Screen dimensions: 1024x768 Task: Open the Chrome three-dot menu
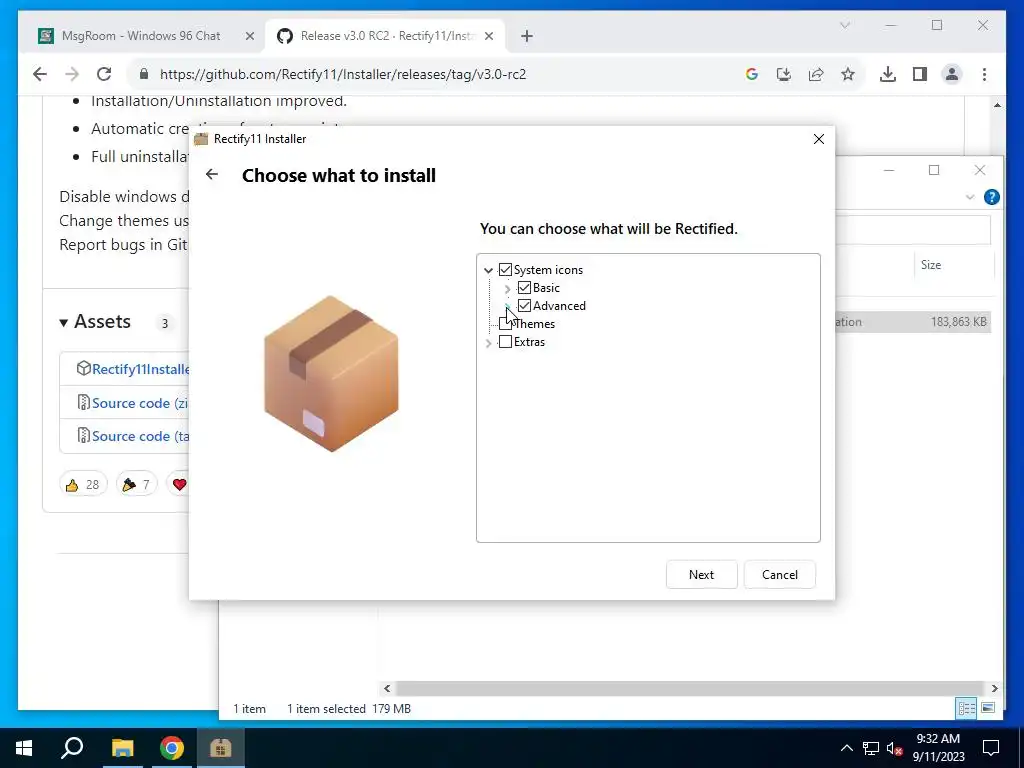[984, 74]
